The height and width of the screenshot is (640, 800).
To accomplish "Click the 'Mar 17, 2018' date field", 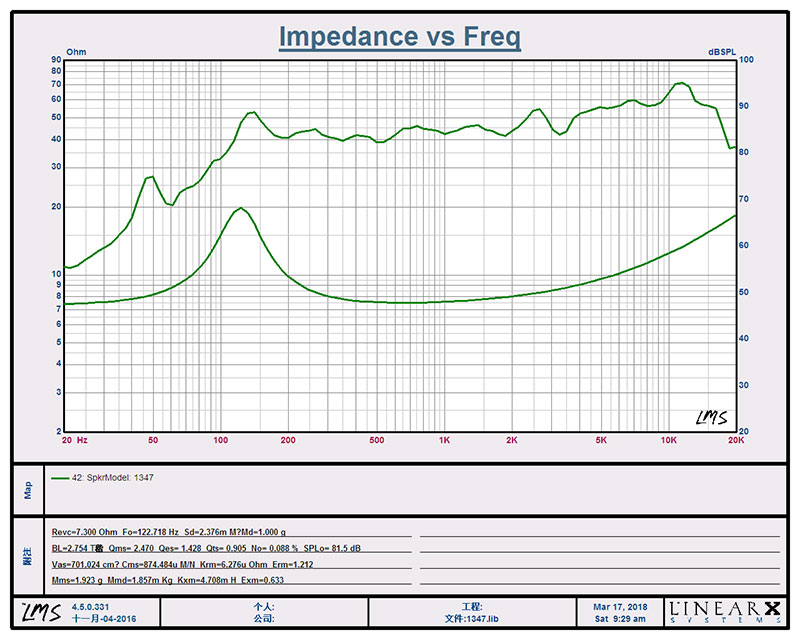I will (622, 606).
